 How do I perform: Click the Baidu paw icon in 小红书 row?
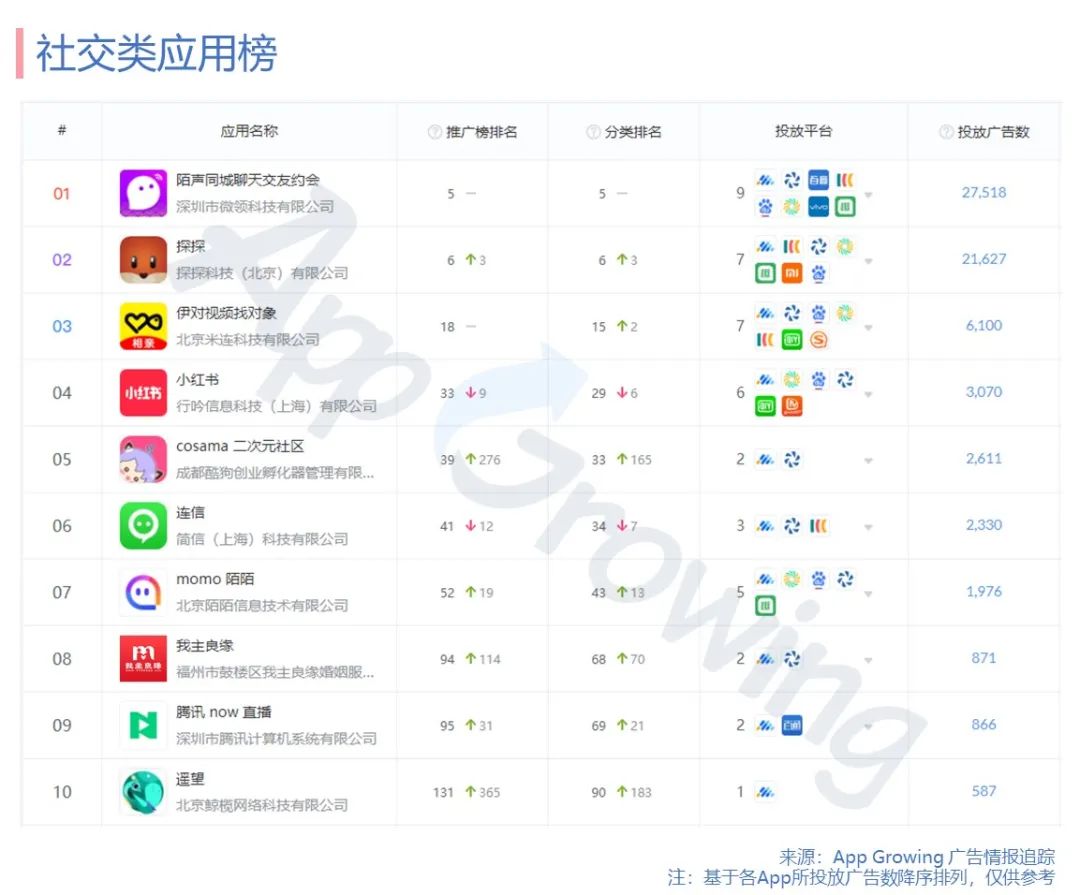coord(818,379)
